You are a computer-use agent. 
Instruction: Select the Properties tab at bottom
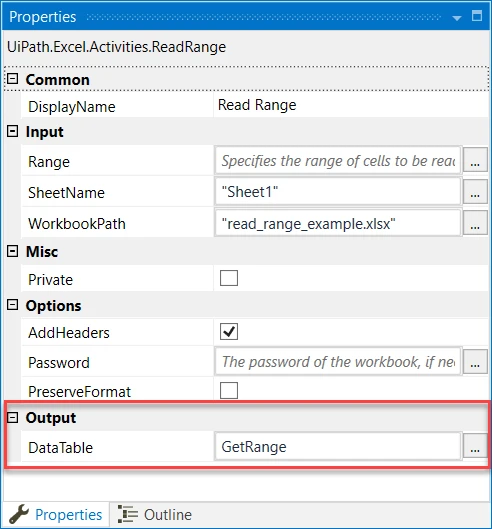coord(56,515)
